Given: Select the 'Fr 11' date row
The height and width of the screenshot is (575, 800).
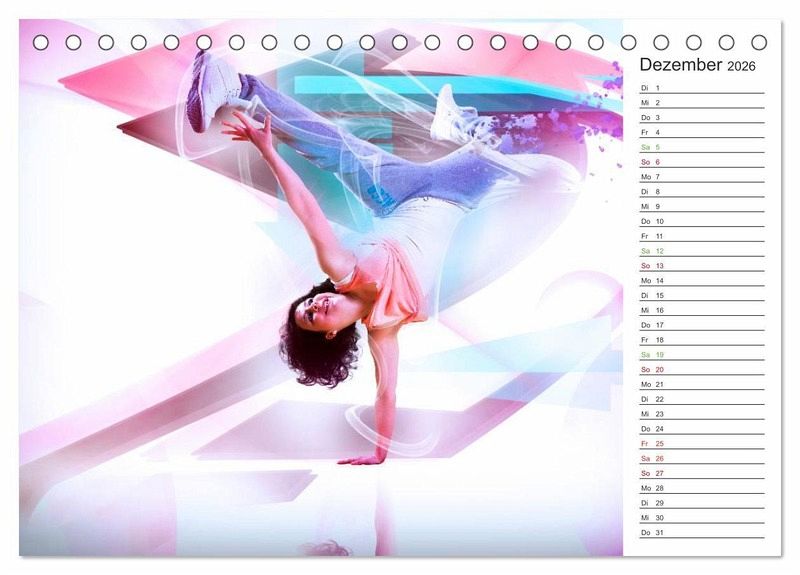Looking at the screenshot, I should point(702,236).
